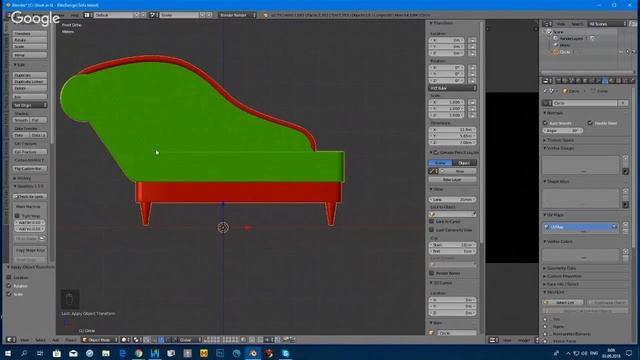
Task: Open the Select menu in 3D view header
Action: point(40,340)
